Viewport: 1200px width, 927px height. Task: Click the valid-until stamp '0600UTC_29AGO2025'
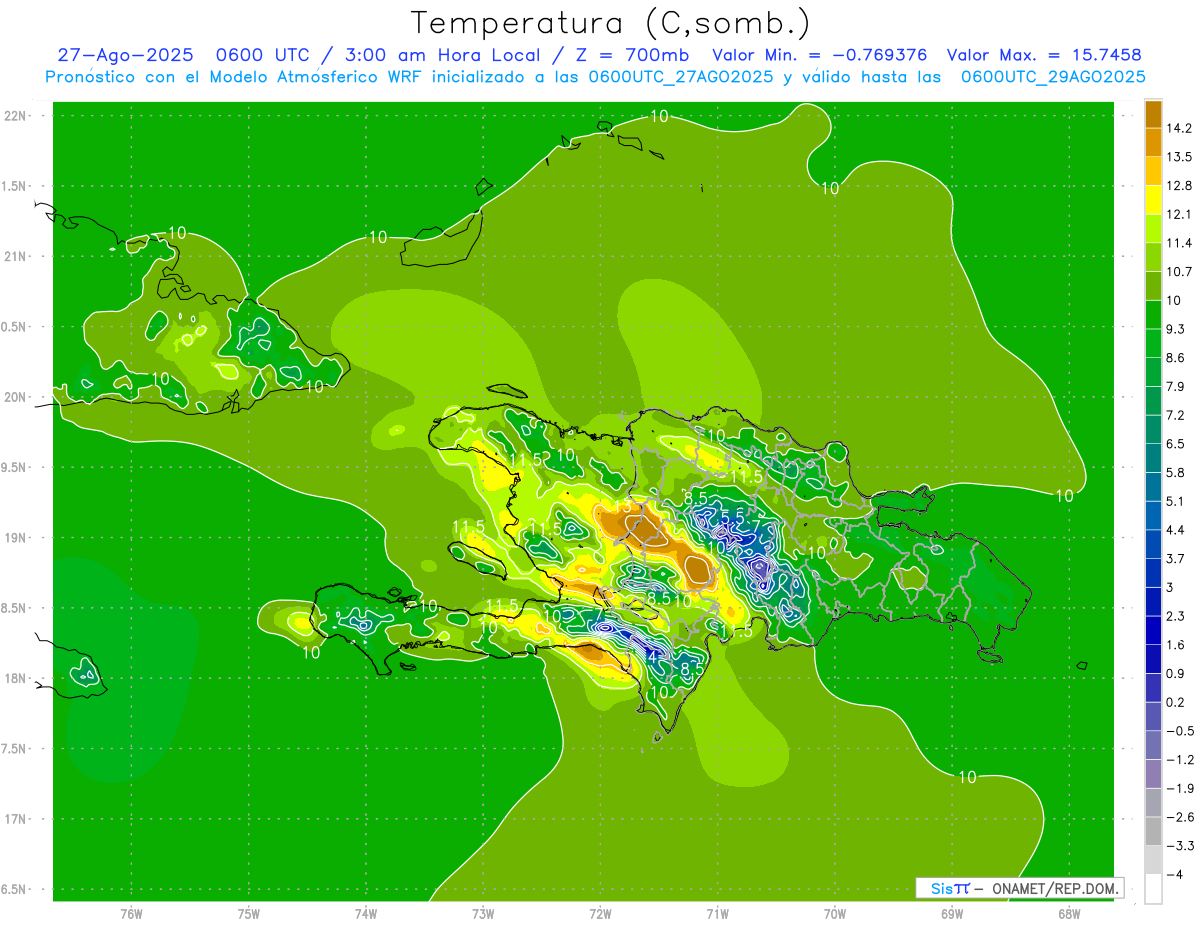tap(1053, 77)
